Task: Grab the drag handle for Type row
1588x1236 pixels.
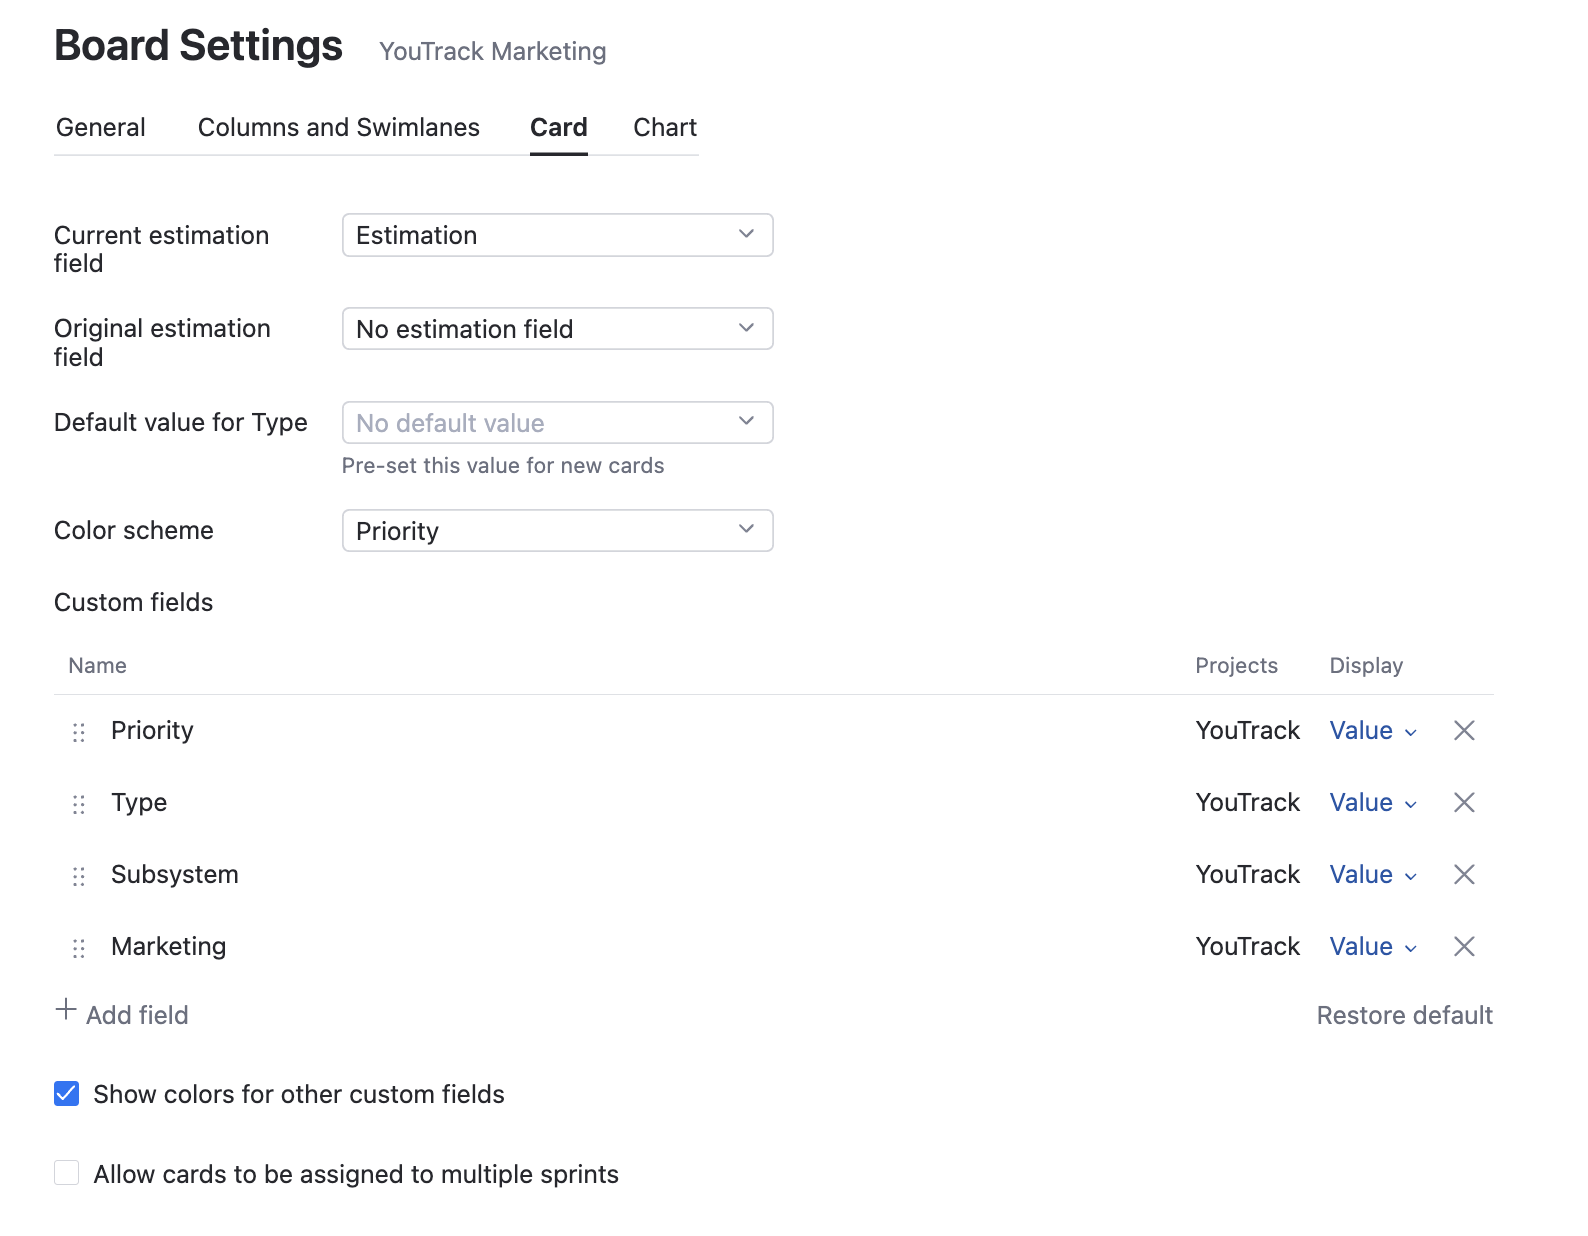Action: pyautogui.click(x=79, y=805)
